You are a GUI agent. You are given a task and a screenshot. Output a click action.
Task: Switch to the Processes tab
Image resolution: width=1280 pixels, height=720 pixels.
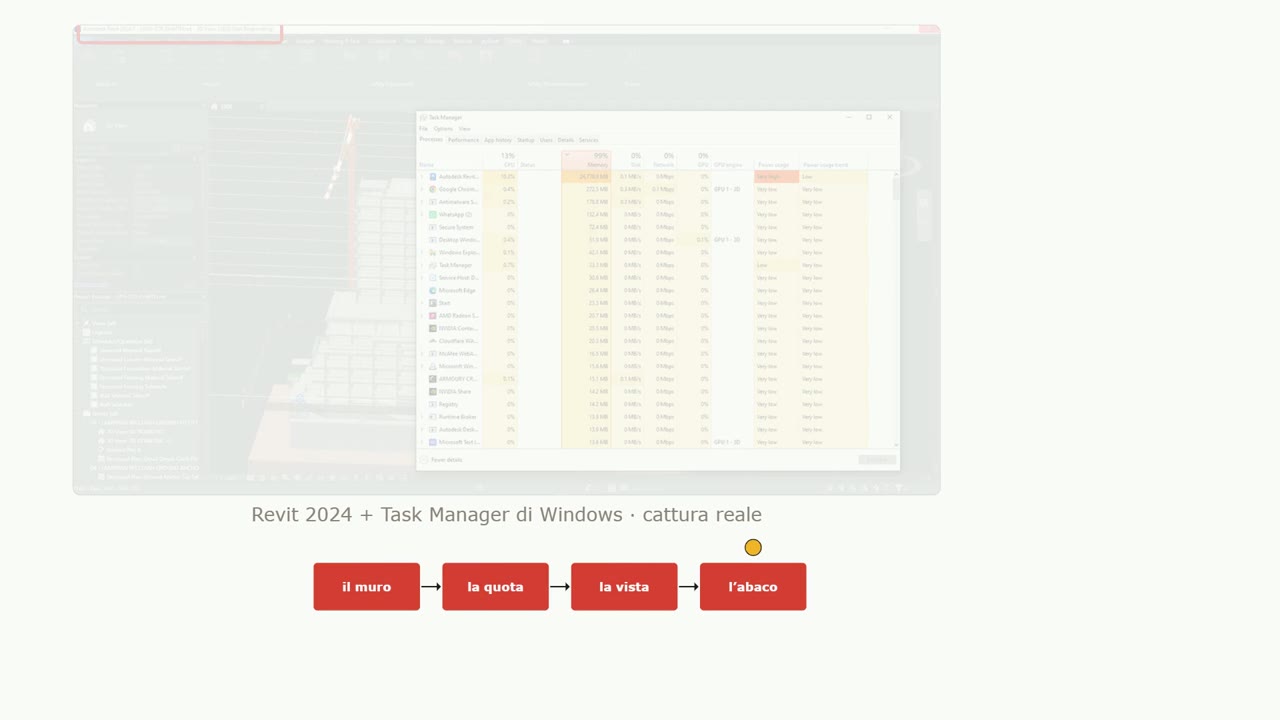tap(431, 140)
